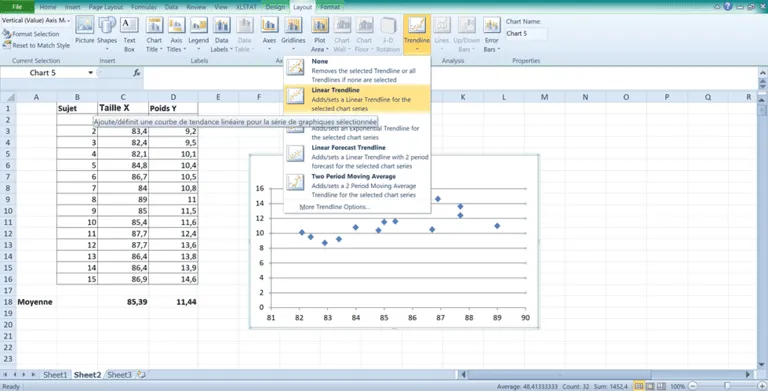Switch to the Formulas tab
The height and width of the screenshot is (391, 768).
coord(144,7)
